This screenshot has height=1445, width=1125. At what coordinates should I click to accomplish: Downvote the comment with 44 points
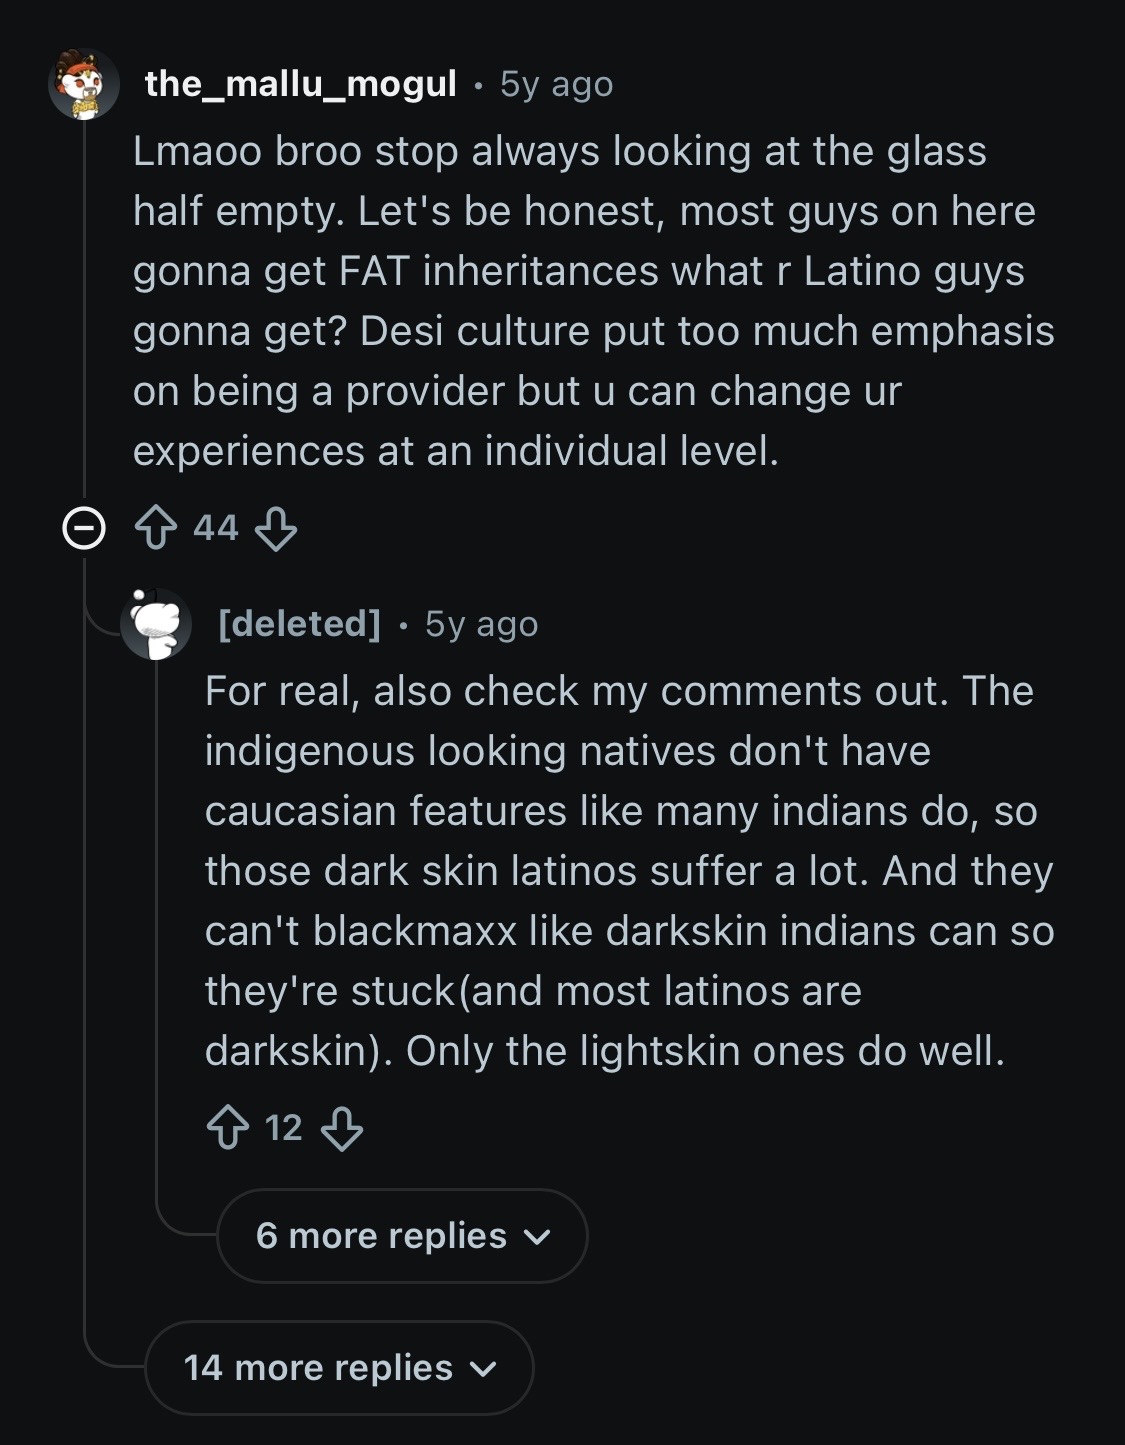click(276, 528)
